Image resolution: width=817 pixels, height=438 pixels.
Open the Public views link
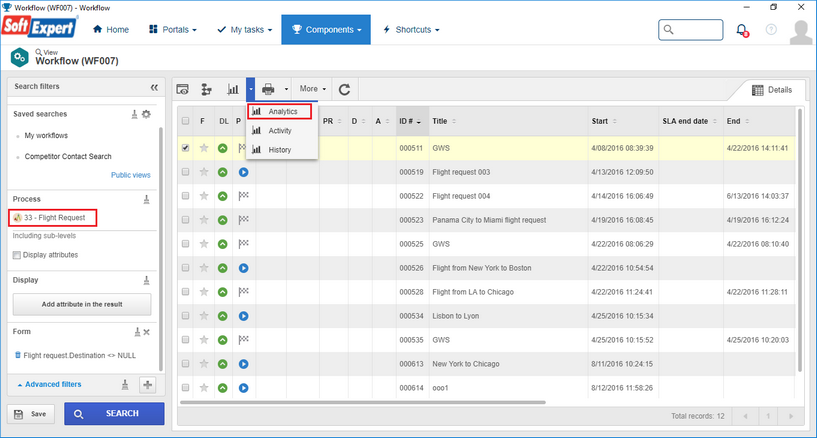click(x=130, y=175)
